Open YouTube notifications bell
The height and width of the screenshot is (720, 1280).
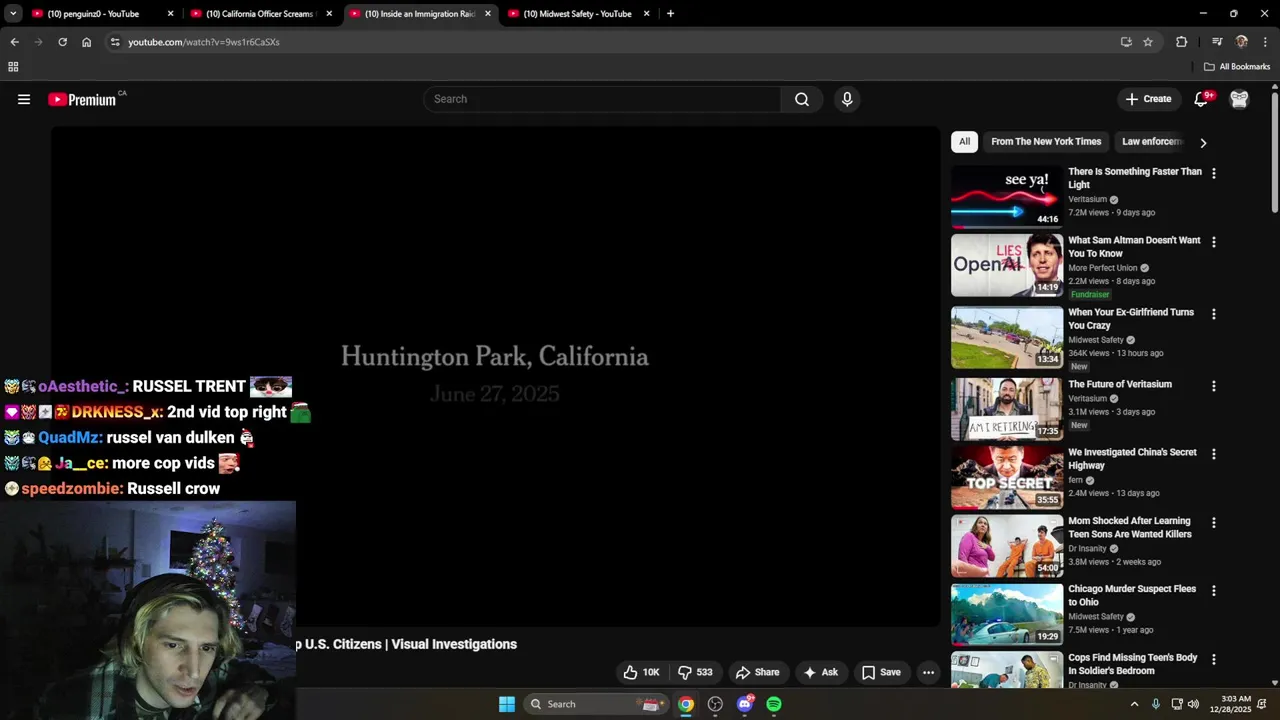pos(1201,99)
